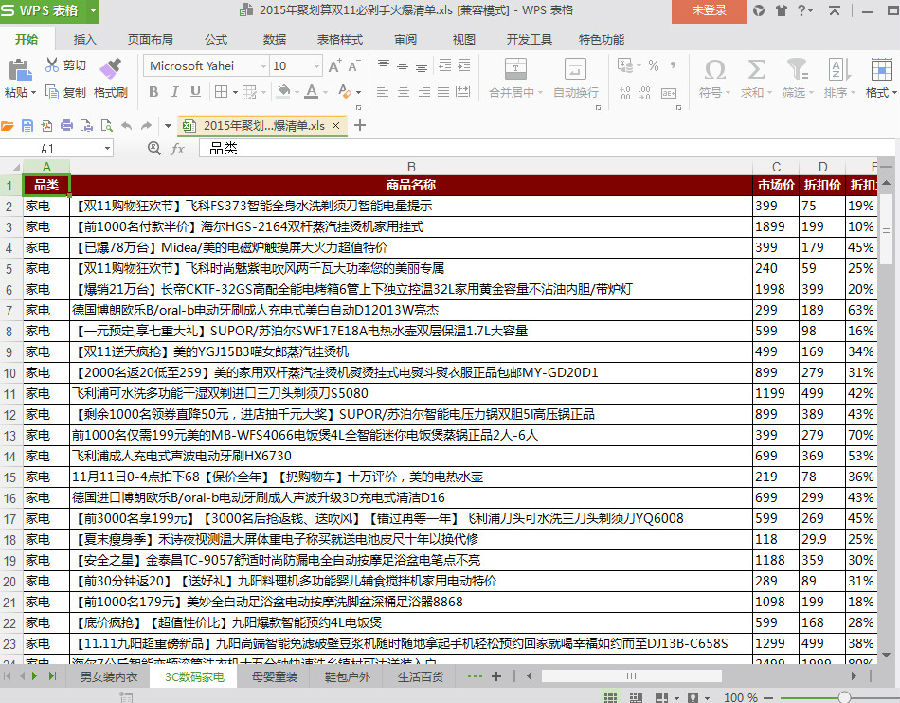
Task: Open the 母婴童装 sheet tab
Action: click(274, 677)
